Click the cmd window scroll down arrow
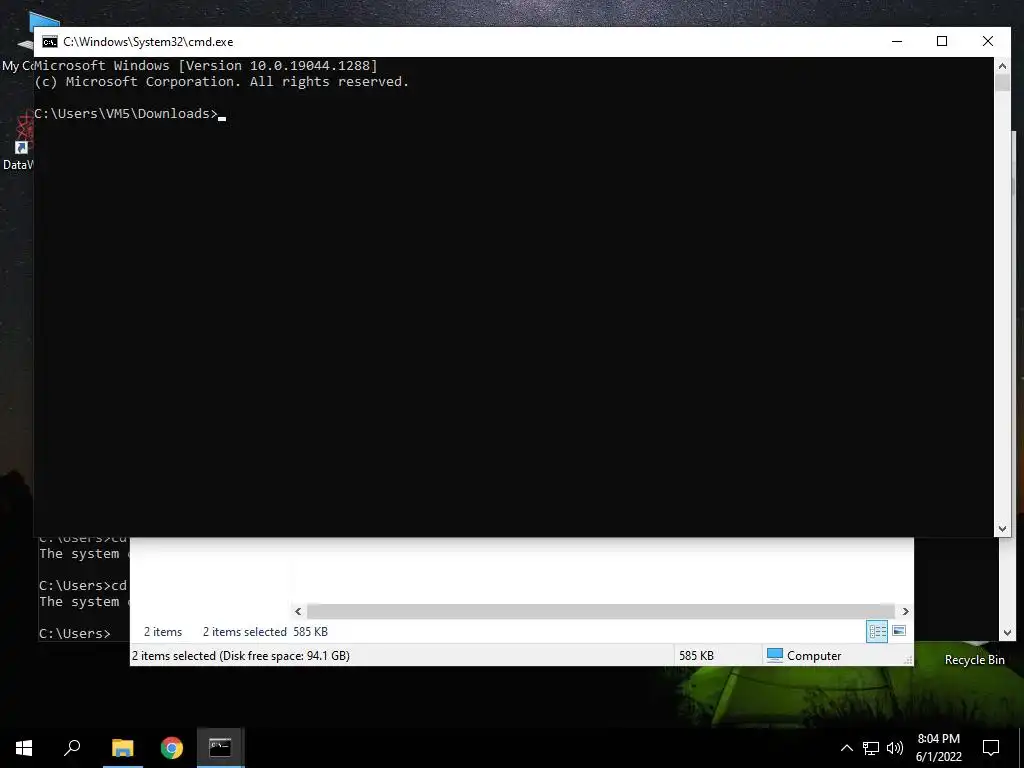1024x768 pixels. [1002, 528]
